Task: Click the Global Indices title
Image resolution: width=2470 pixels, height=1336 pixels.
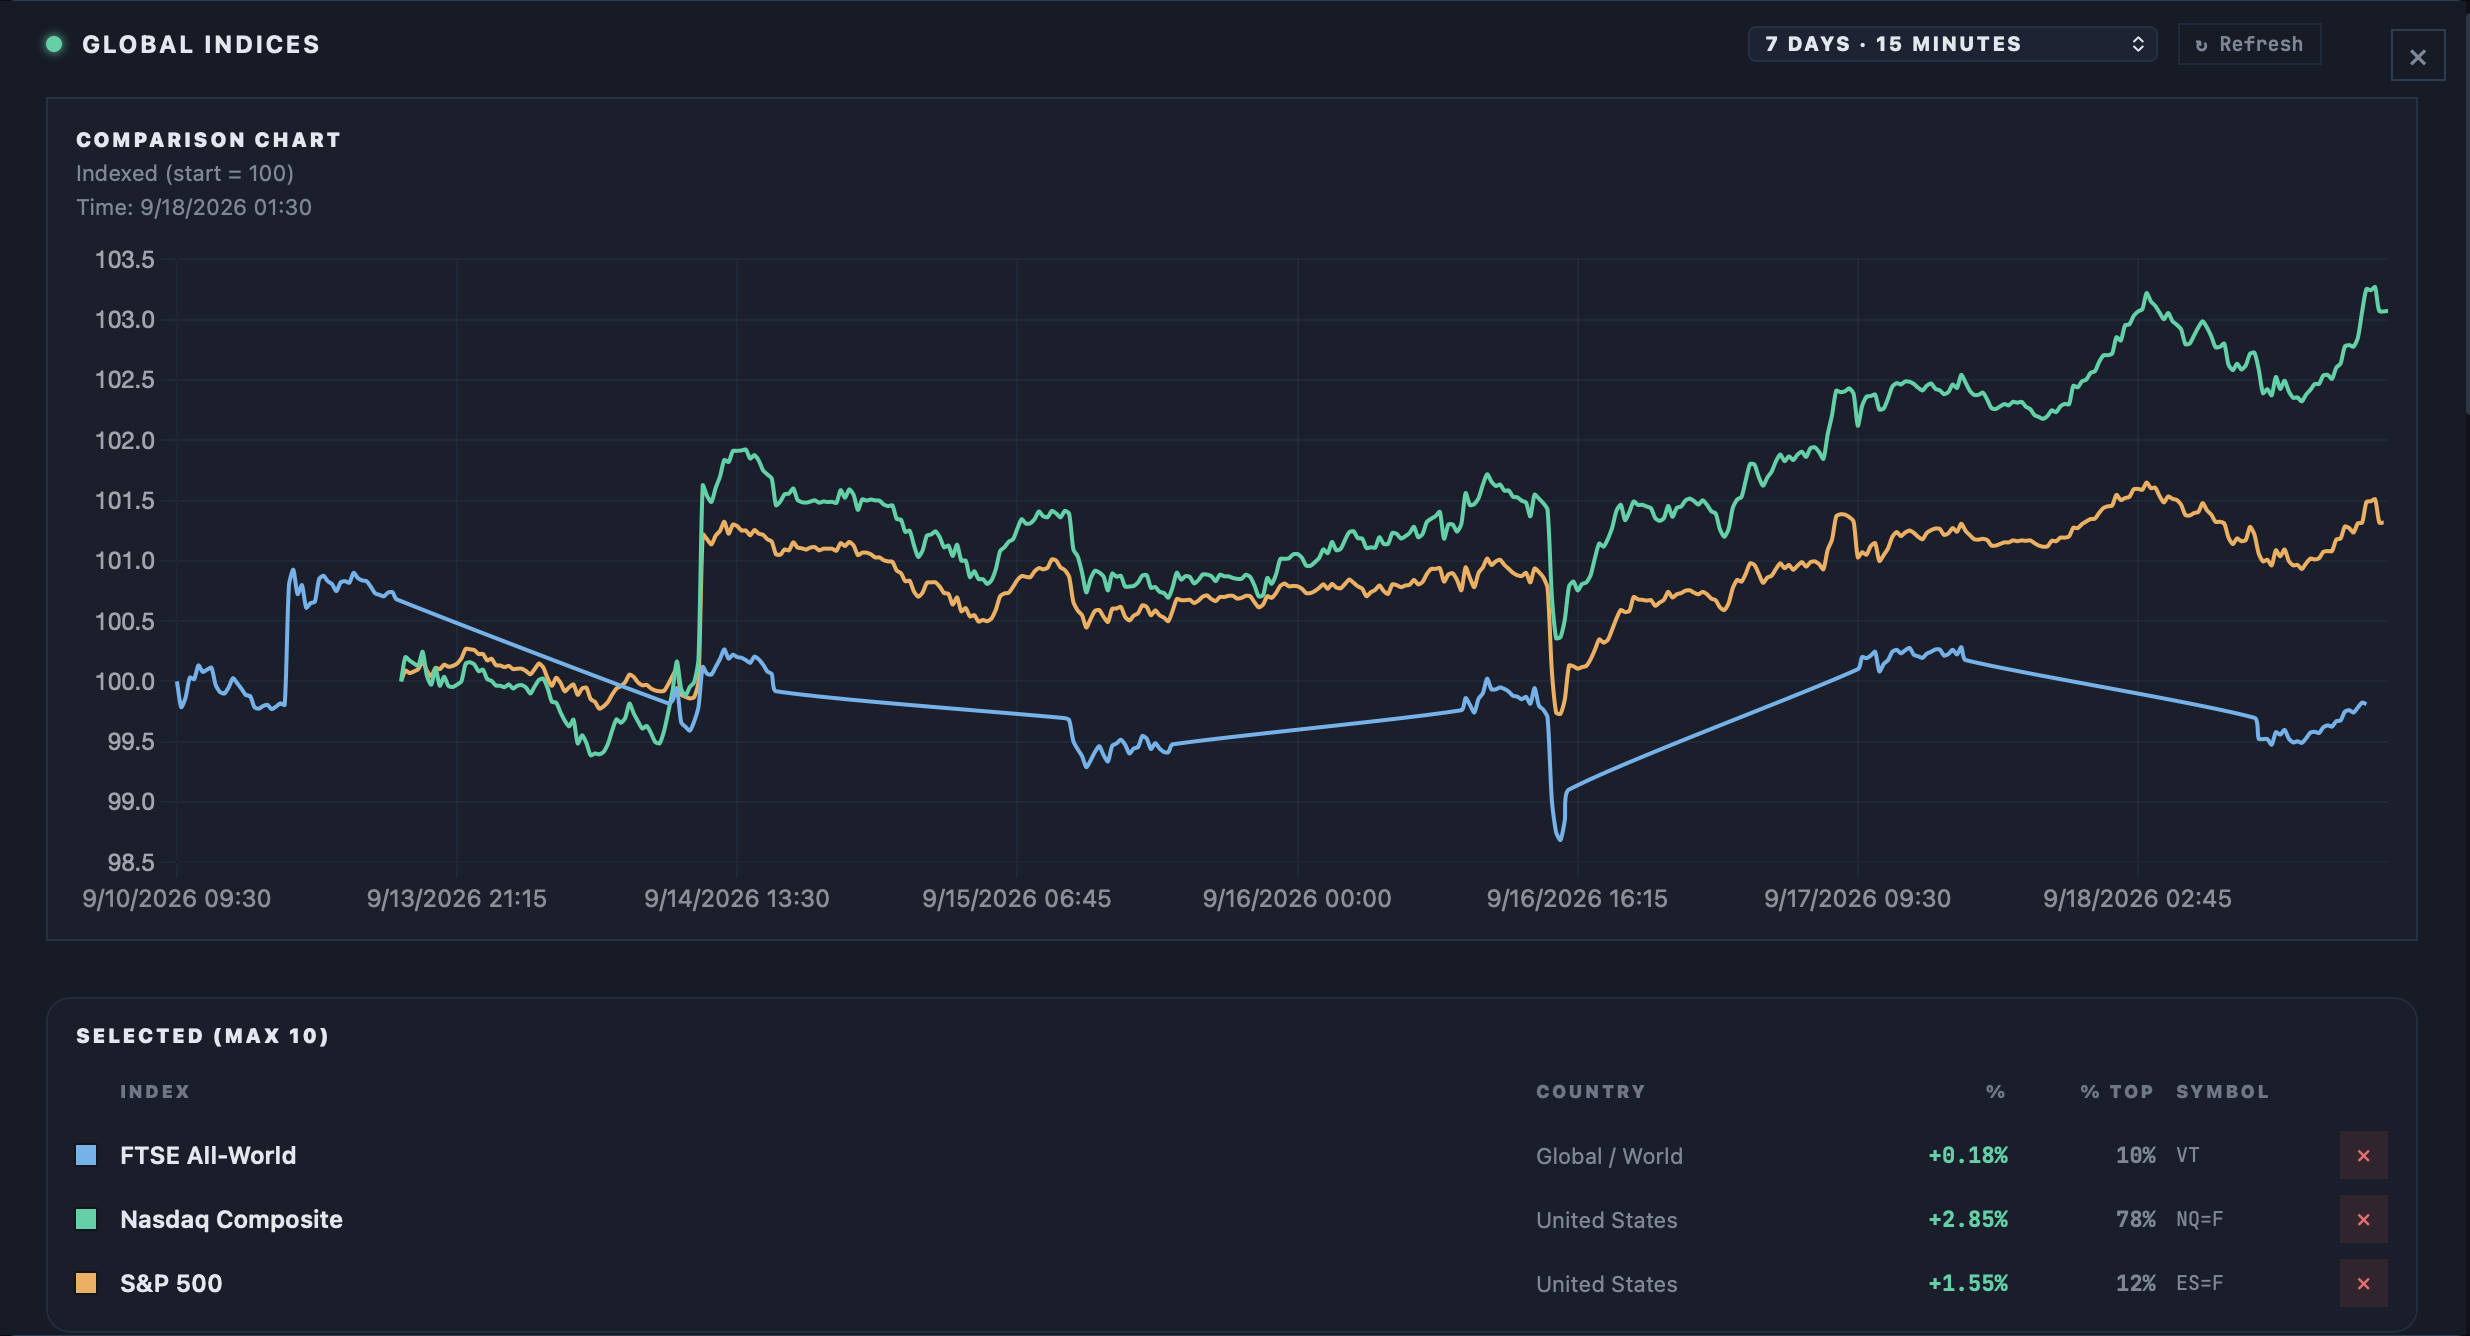Action: tap(201, 44)
